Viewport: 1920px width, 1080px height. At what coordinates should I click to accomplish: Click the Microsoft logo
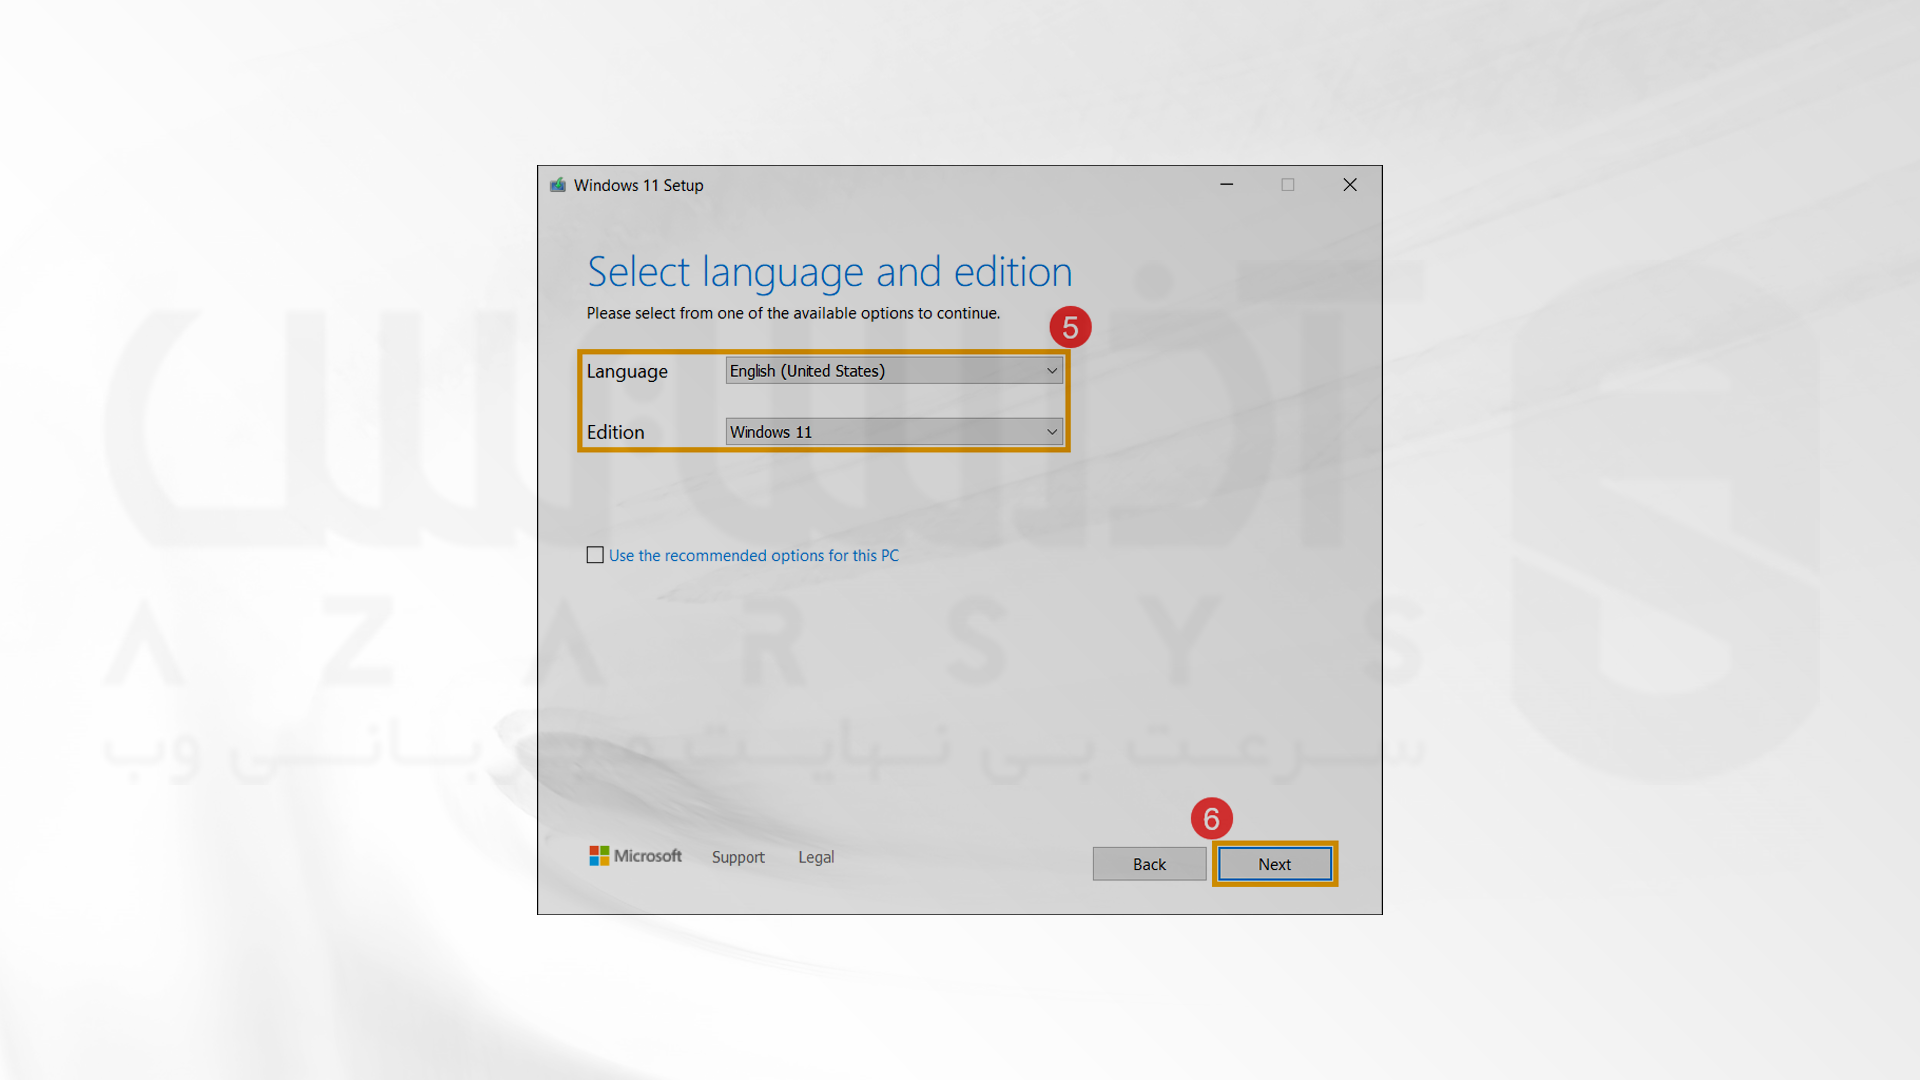tap(635, 856)
